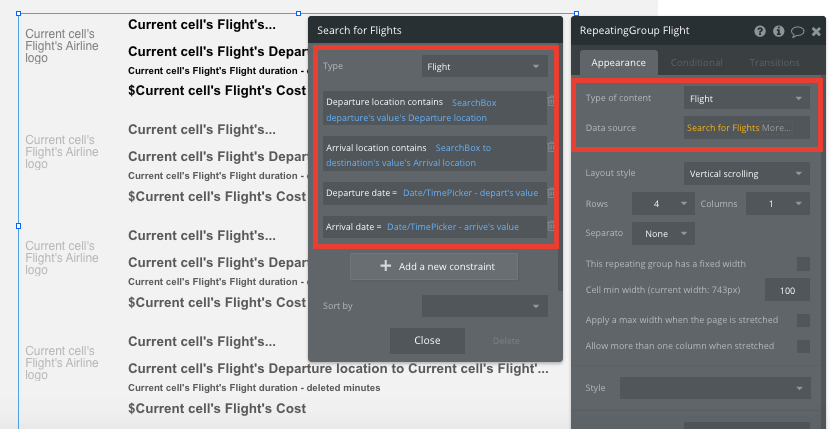Open the Type of content dropdown

pos(746,99)
